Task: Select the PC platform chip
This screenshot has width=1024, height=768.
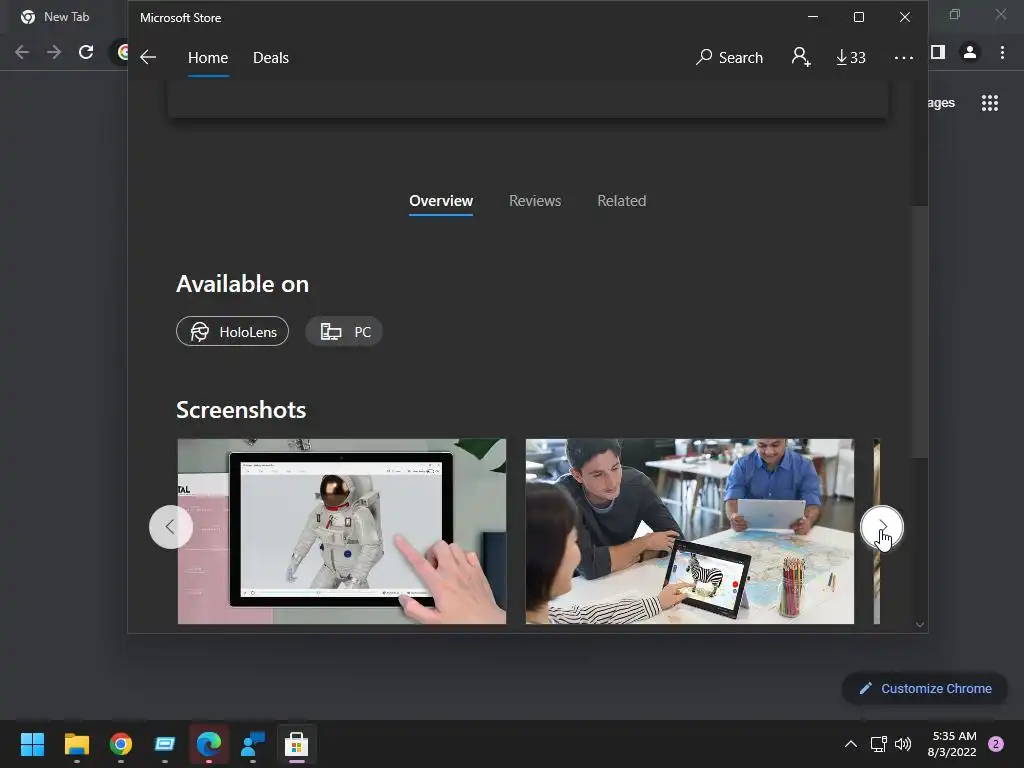Action: 344,331
